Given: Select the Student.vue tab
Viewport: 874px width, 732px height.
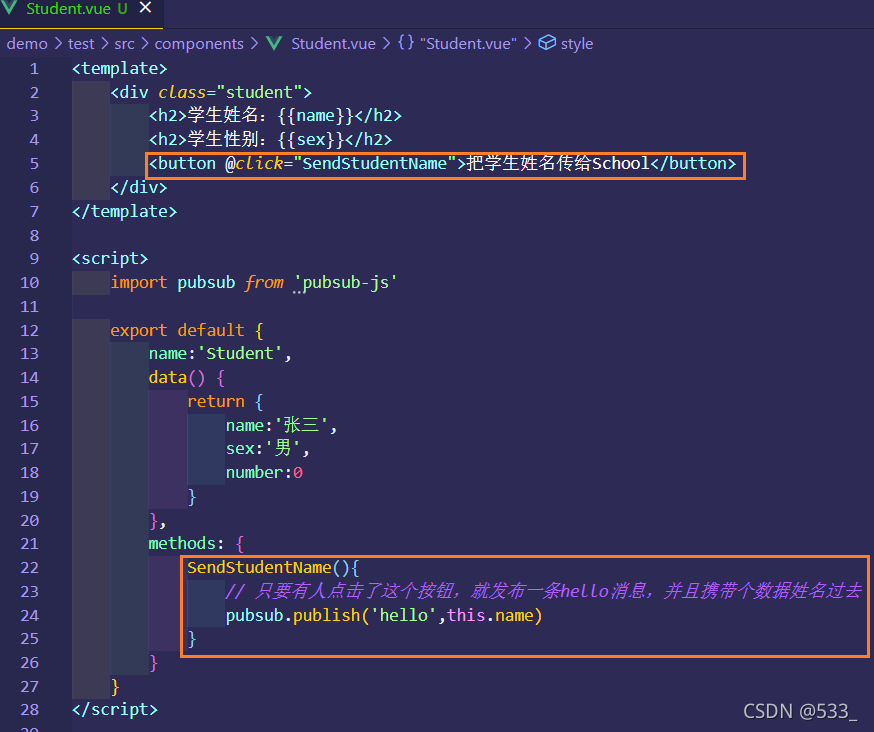Looking at the screenshot, I should [81, 13].
